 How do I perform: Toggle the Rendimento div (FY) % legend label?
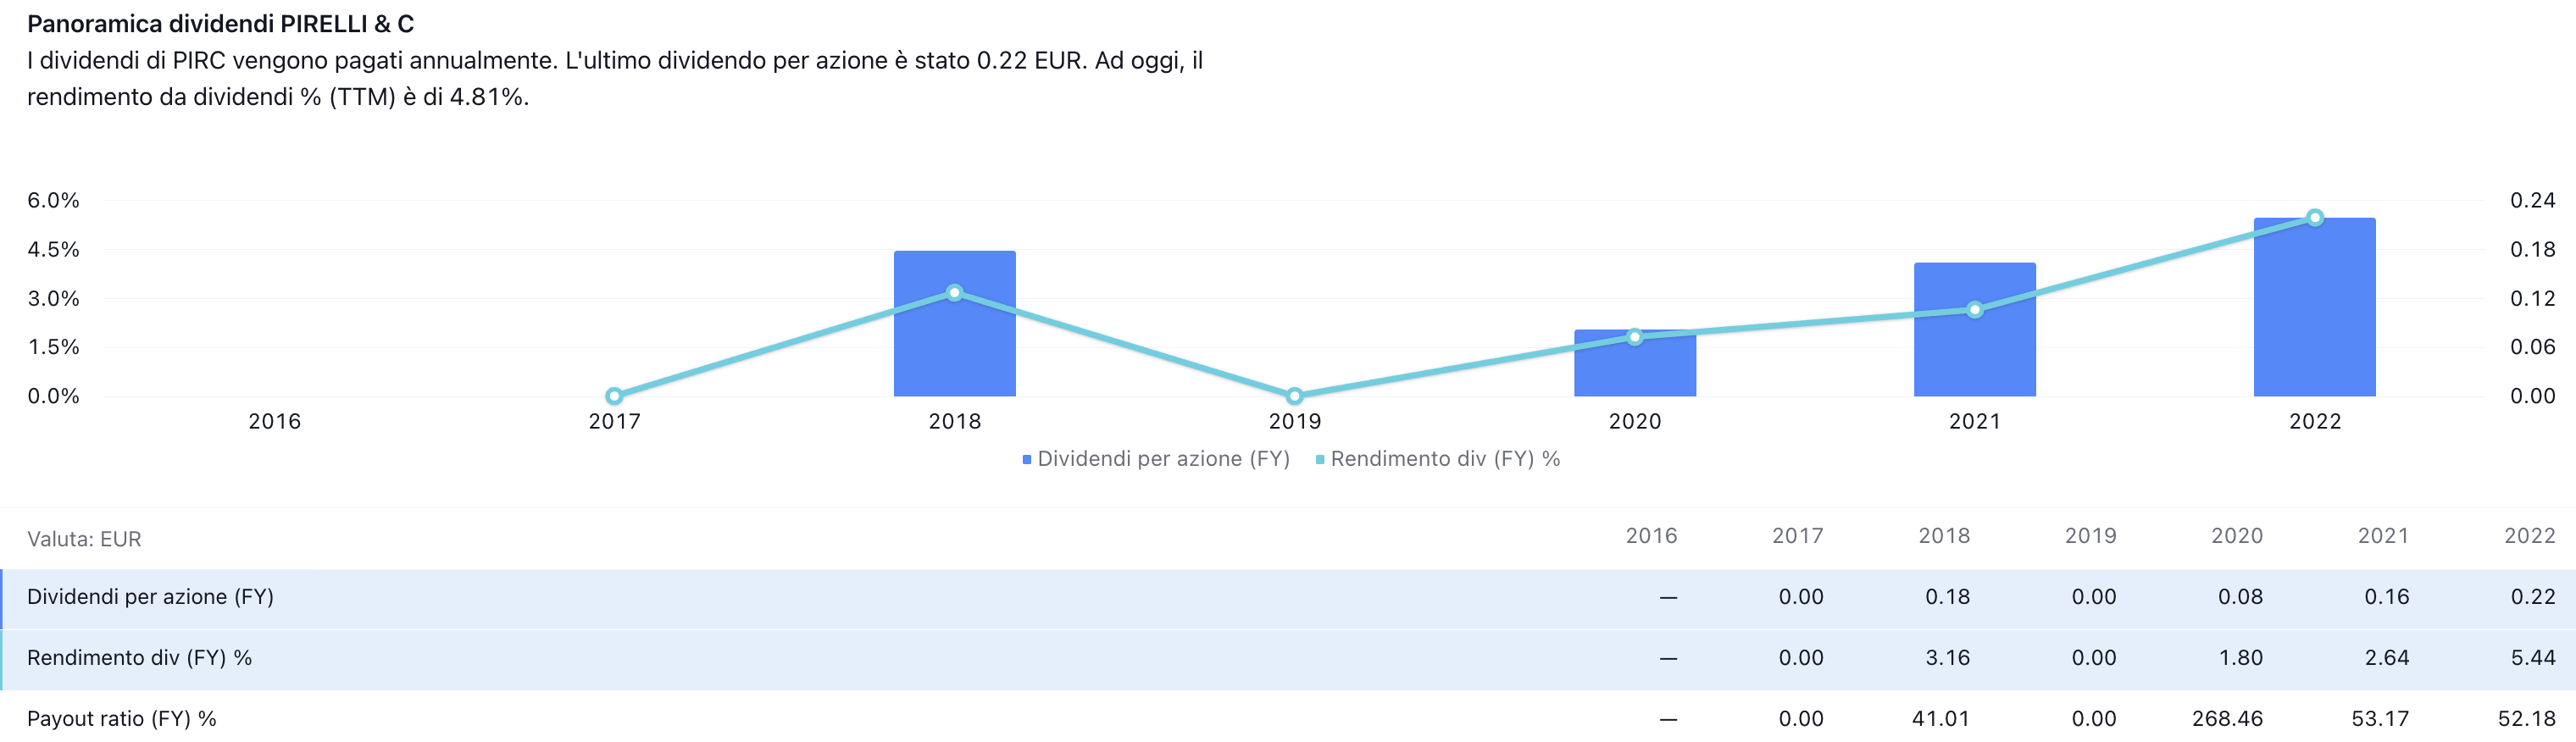pyautogui.click(x=1445, y=459)
